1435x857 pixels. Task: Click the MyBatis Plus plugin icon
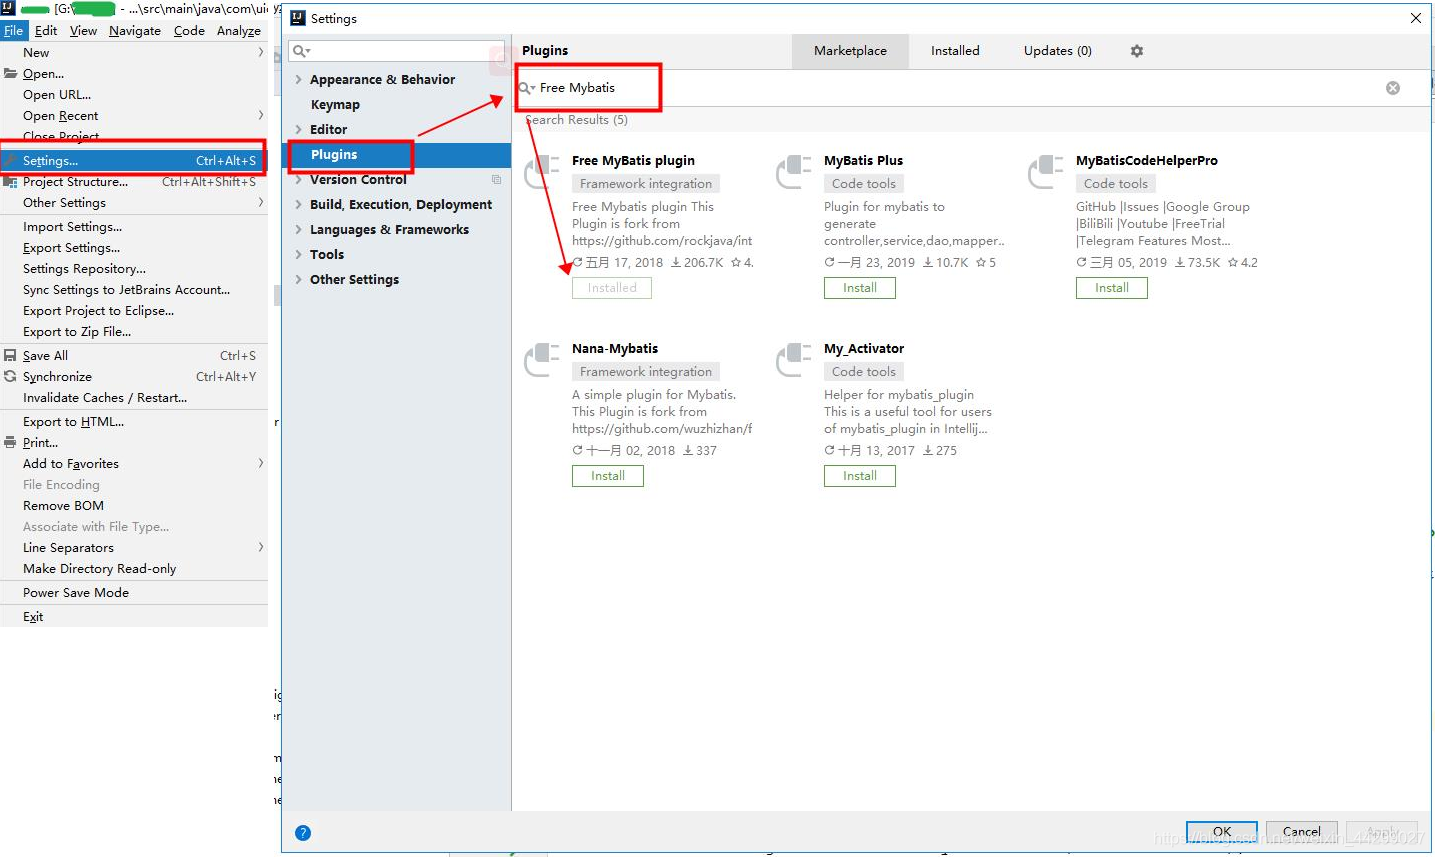coord(793,168)
